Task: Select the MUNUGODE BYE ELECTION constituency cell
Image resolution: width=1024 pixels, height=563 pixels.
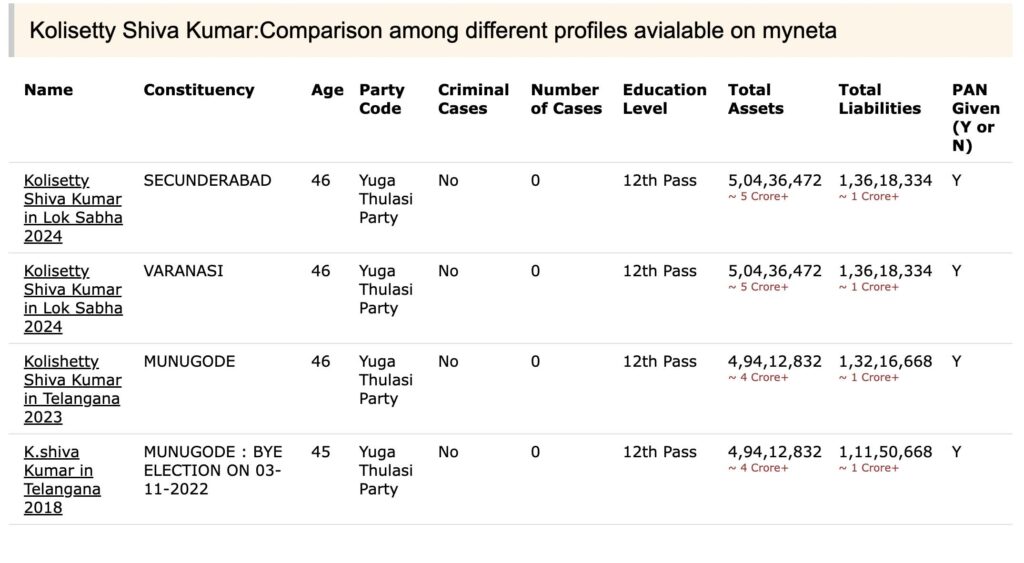Action: click(x=213, y=470)
